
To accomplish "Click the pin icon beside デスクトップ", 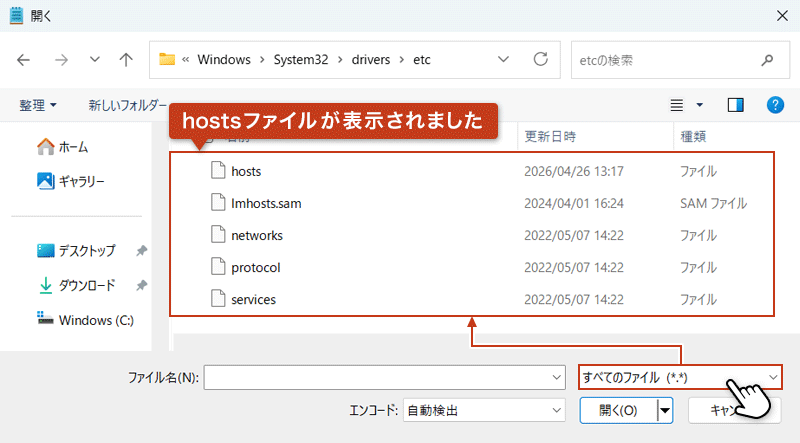I will pos(141,251).
